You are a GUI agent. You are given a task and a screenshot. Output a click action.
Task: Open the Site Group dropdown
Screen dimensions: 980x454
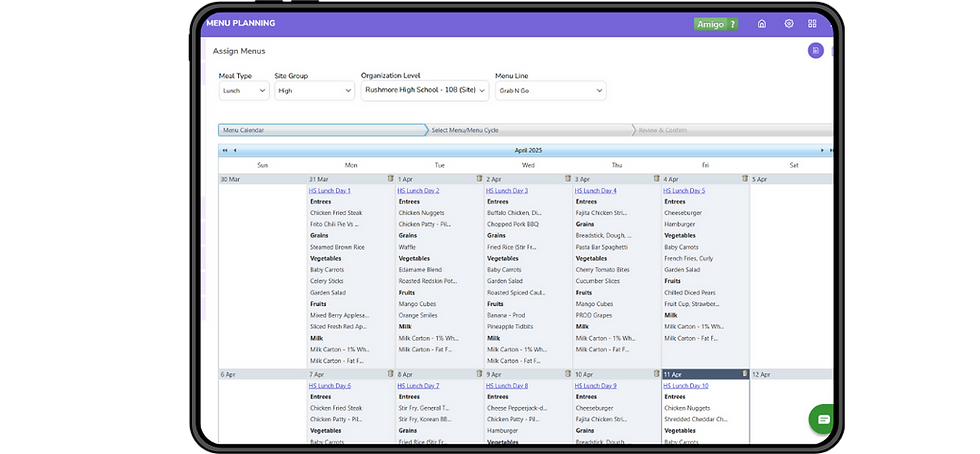[314, 91]
